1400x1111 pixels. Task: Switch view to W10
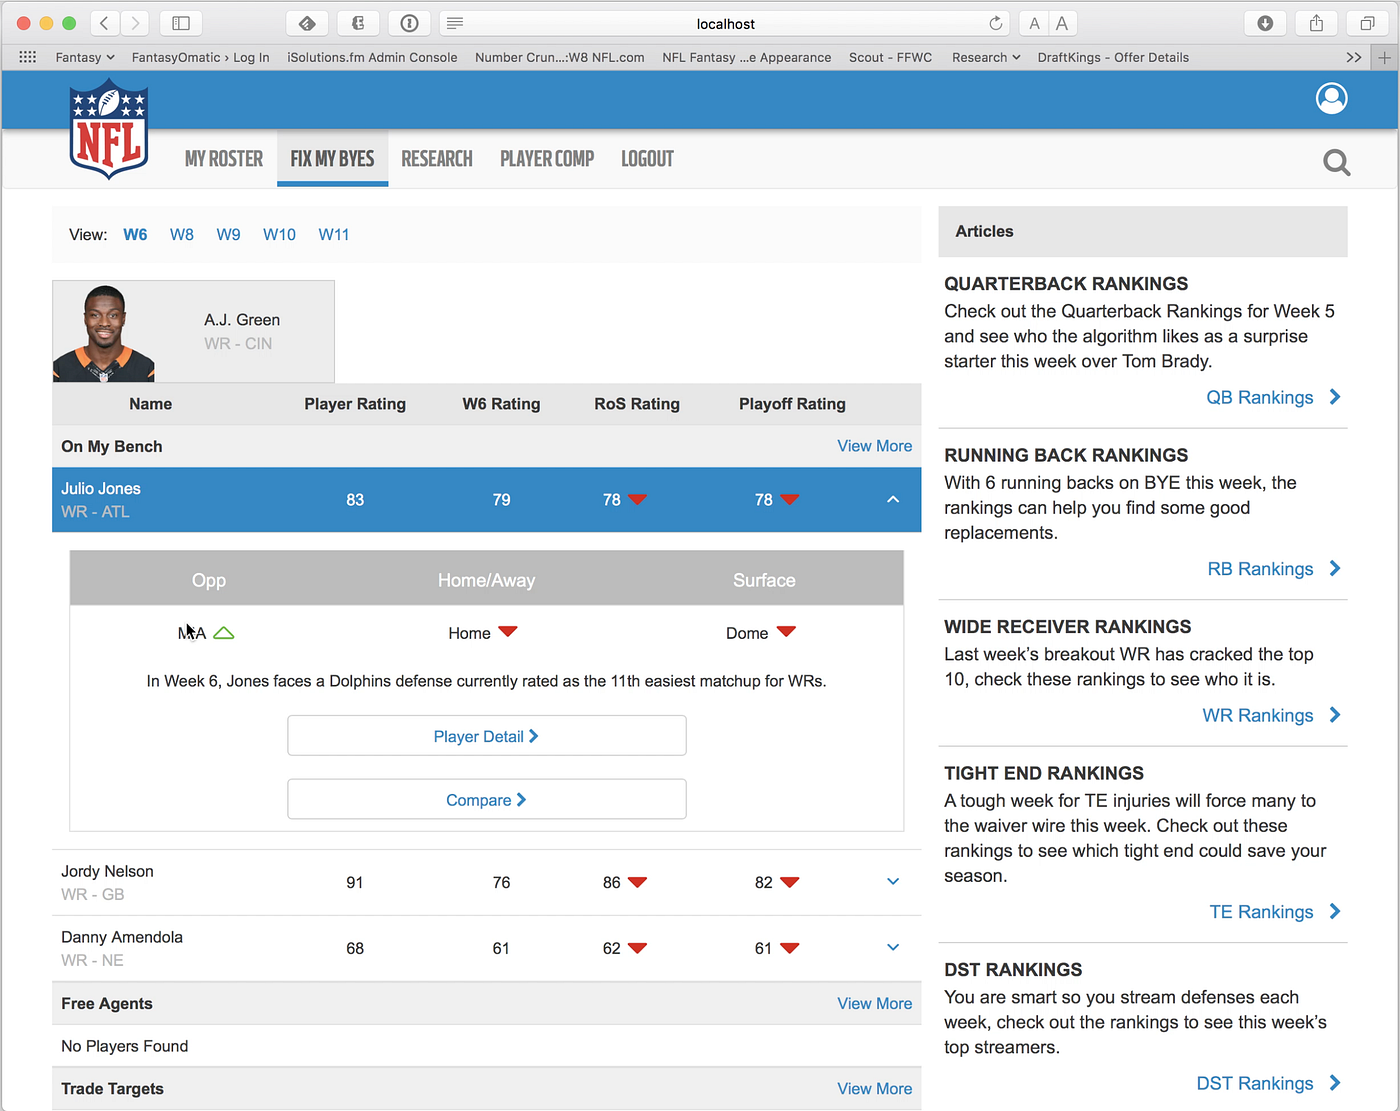[x=279, y=234]
